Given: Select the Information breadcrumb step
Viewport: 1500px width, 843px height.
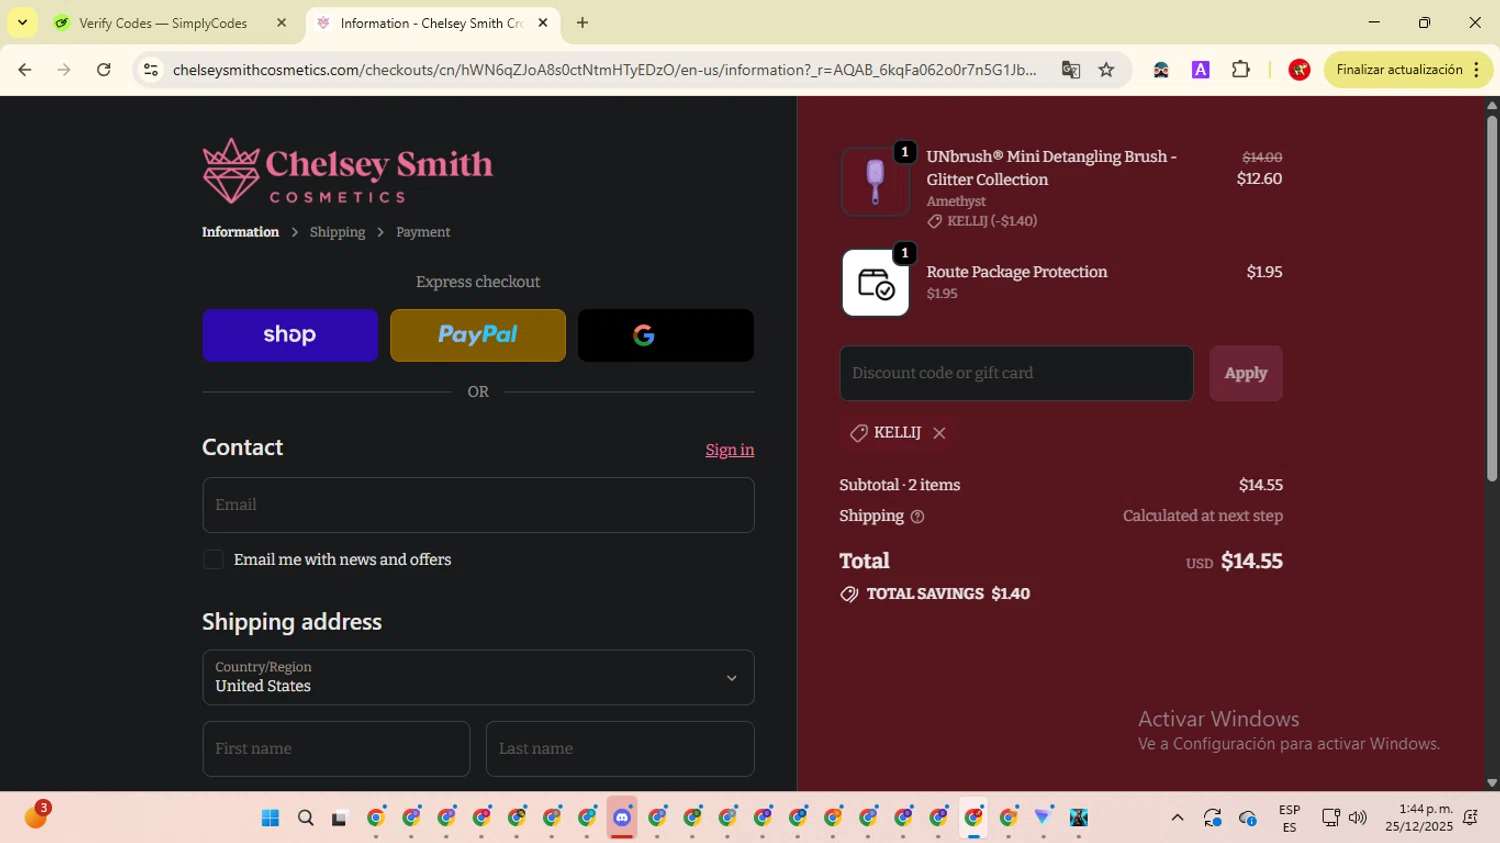Looking at the screenshot, I should point(240,232).
